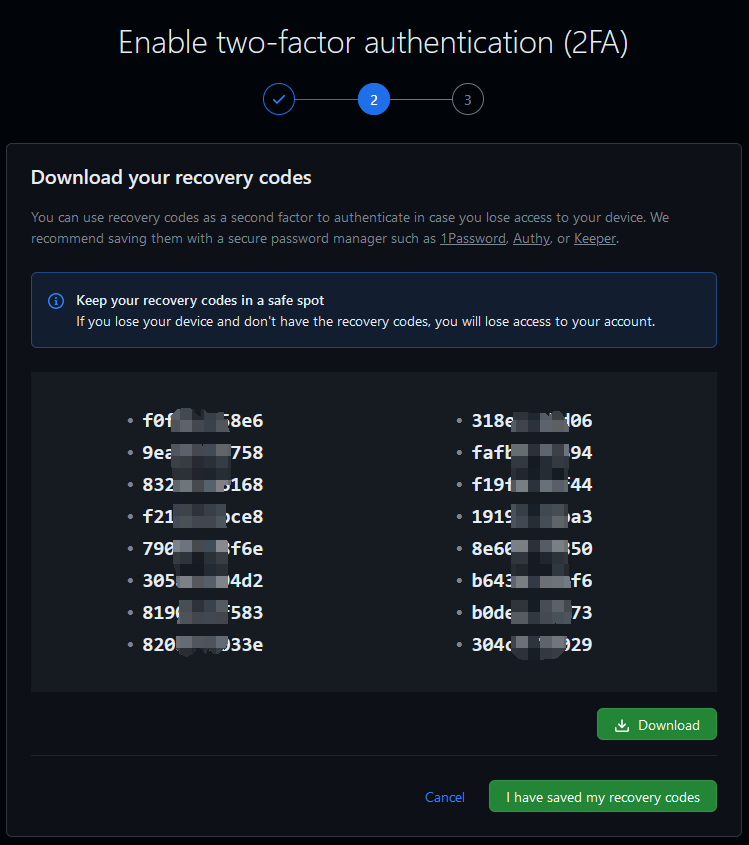Click the recovery code starting with 318e
The width and height of the screenshot is (749, 845).
pyautogui.click(x=532, y=421)
